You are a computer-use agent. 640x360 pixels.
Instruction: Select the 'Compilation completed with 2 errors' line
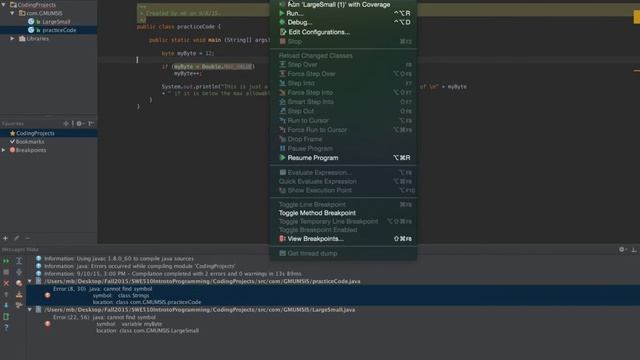click(173, 274)
